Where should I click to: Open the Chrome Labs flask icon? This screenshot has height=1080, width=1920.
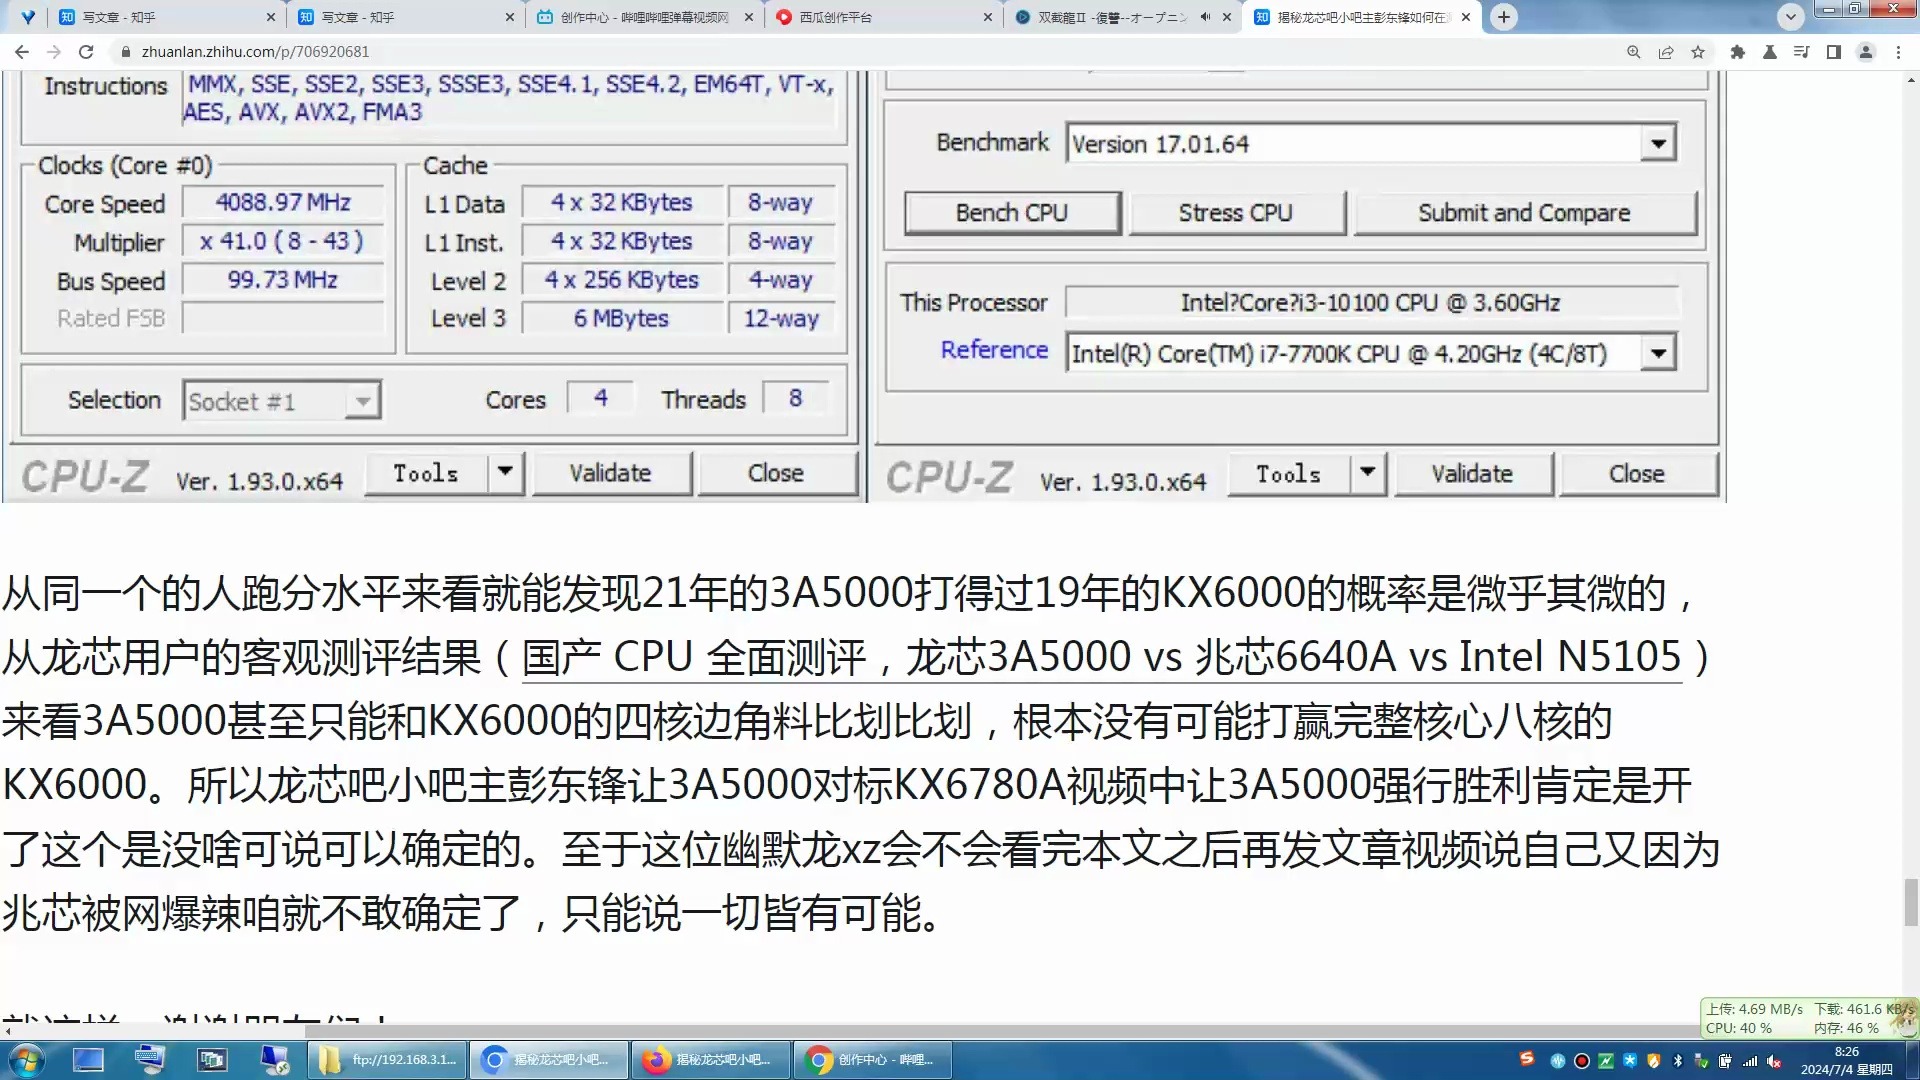pos(1770,52)
